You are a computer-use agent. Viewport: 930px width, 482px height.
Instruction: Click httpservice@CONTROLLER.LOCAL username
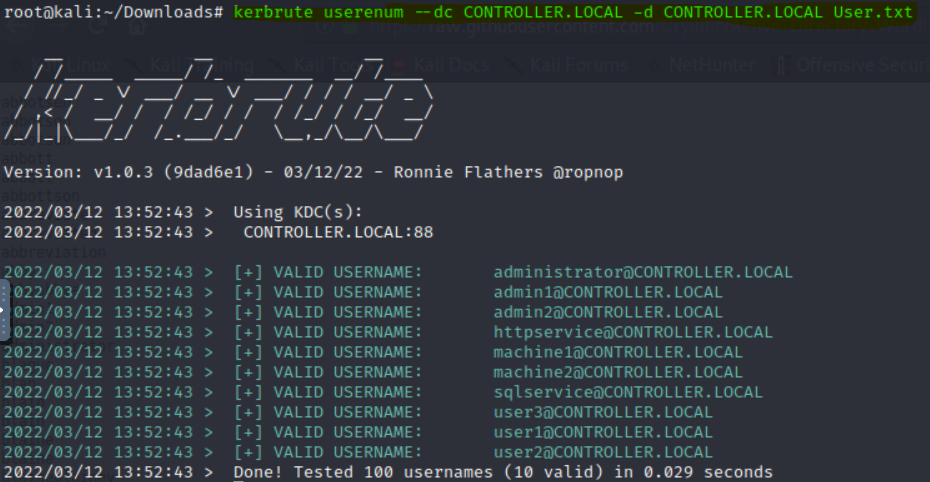[633, 332]
